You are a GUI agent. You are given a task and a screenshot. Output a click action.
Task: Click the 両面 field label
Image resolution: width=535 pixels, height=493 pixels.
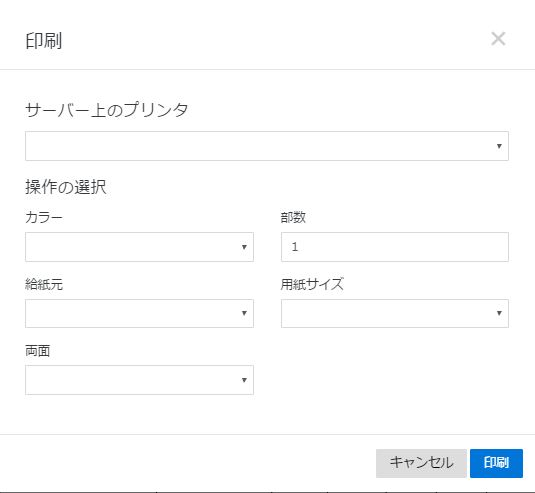(38, 351)
